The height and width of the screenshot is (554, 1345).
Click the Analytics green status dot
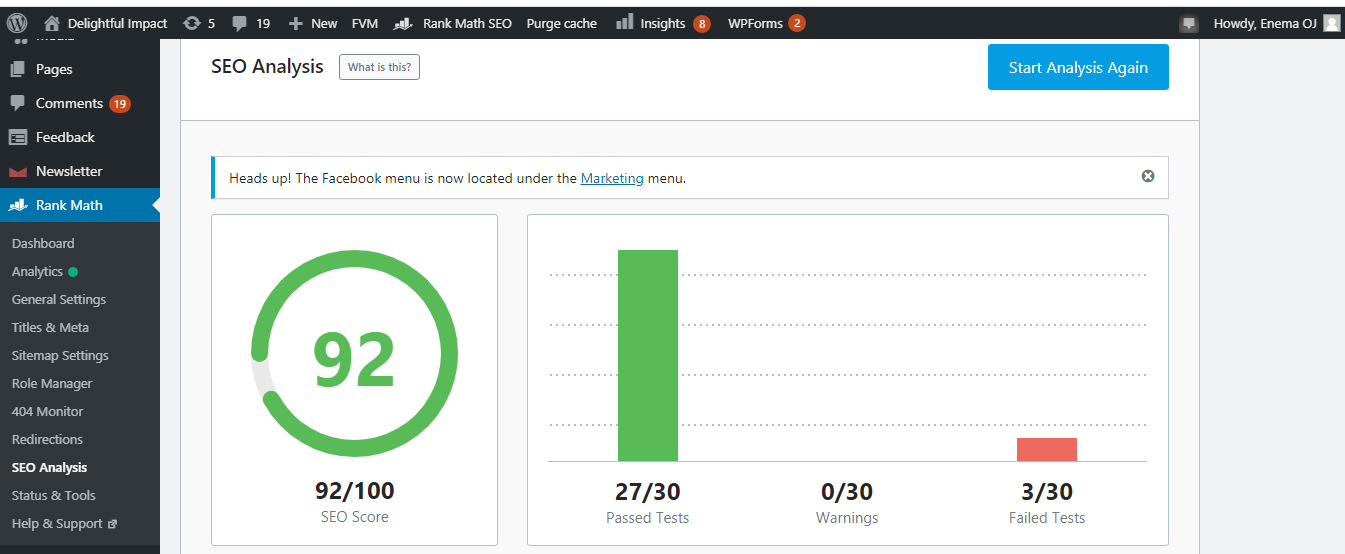coord(73,271)
